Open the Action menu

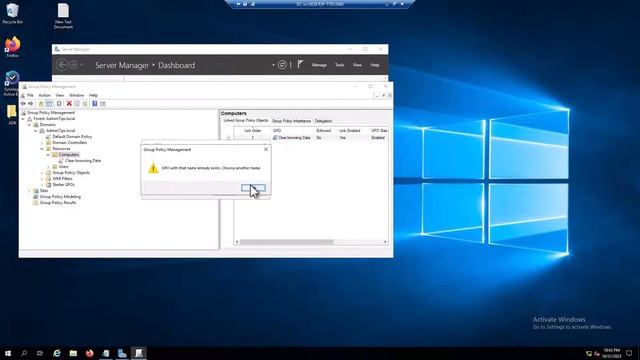[x=44, y=95]
